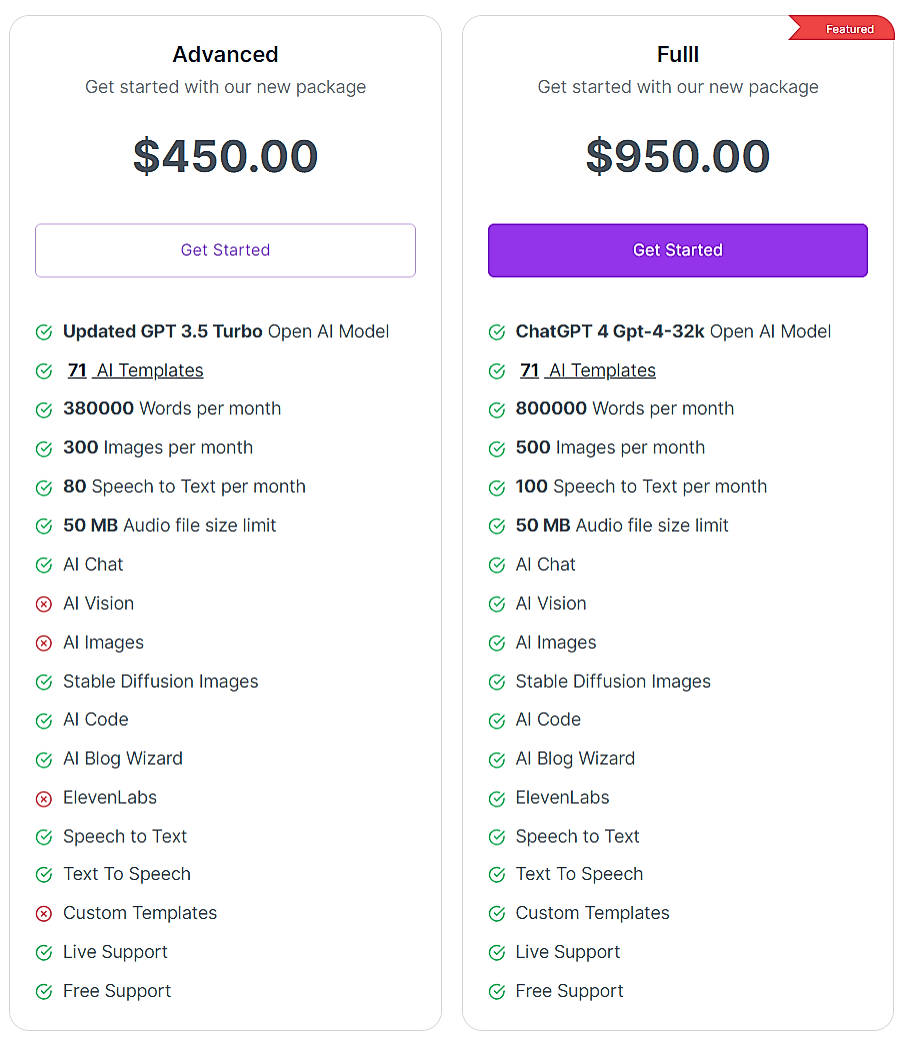
Task: Click red X icon beside Custom Templates in Advanced
Action: click(44, 914)
